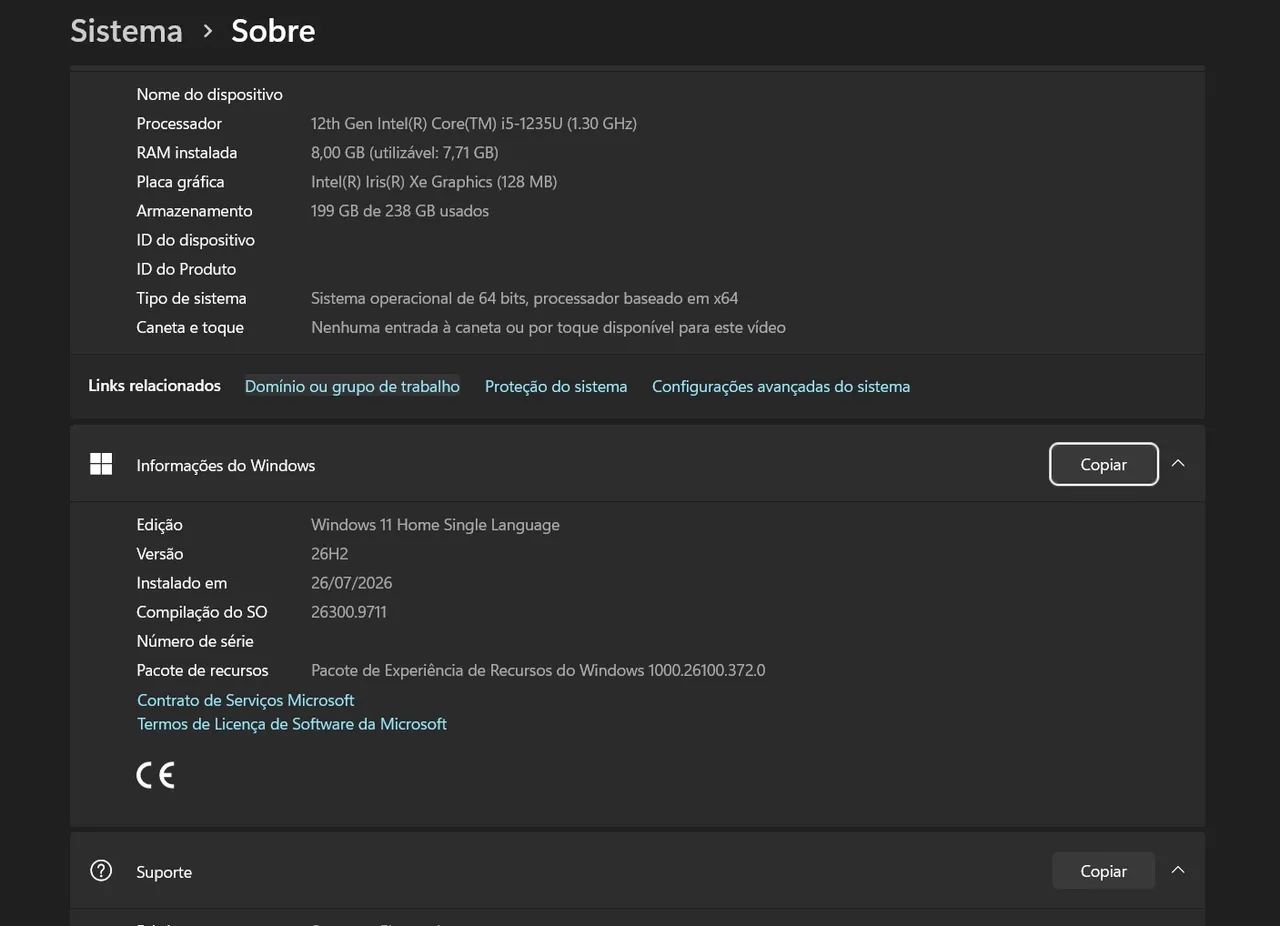The width and height of the screenshot is (1280, 926).
Task: Open Proteção do sistema link
Action: coord(556,386)
